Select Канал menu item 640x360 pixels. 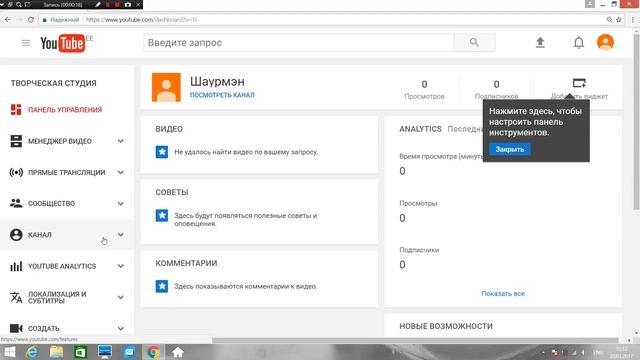tap(40, 235)
